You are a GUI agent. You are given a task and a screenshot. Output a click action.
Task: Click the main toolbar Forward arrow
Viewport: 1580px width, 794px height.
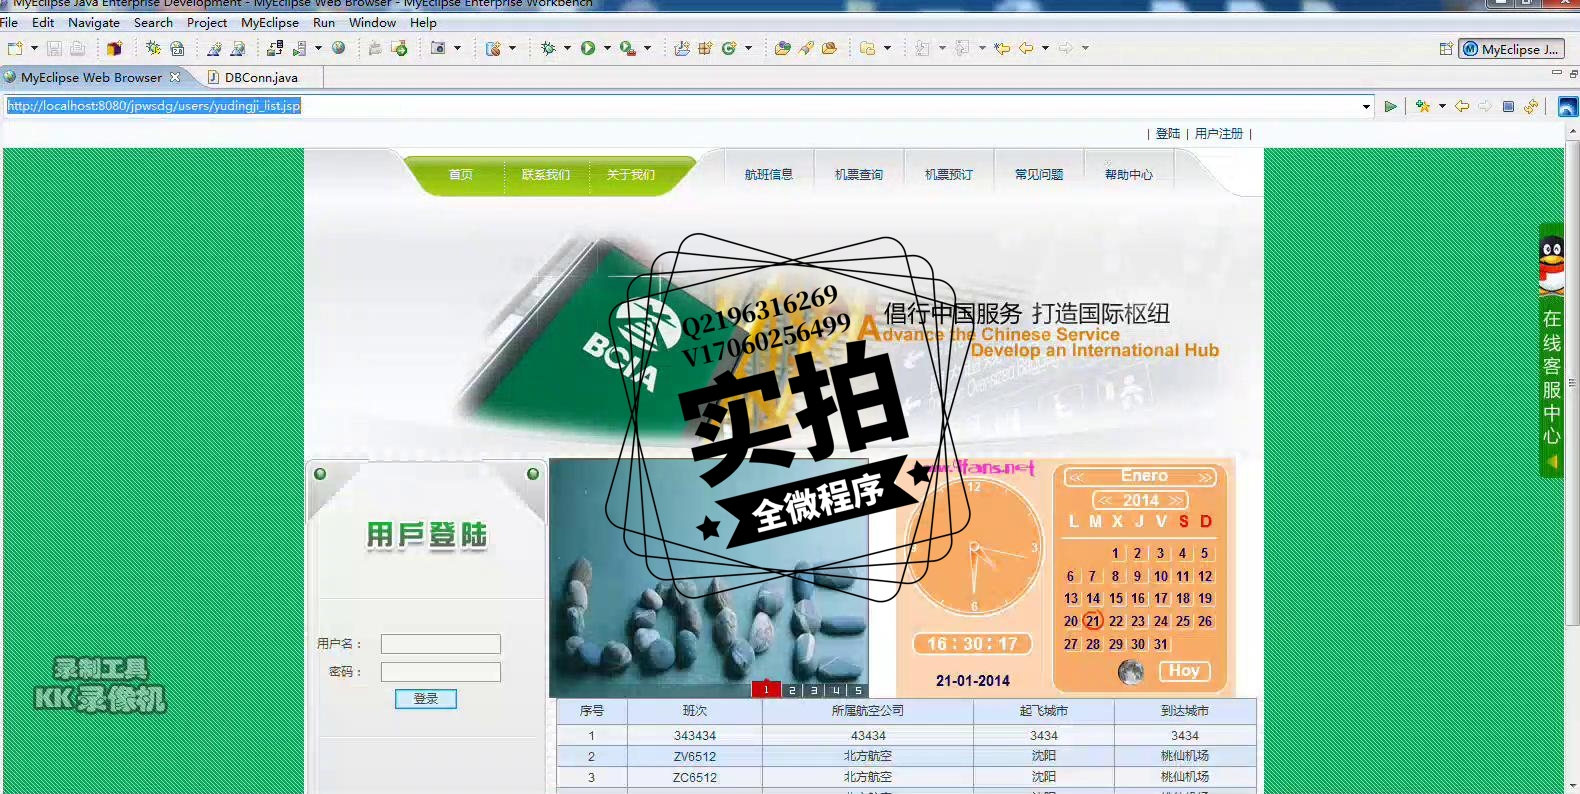(1066, 48)
